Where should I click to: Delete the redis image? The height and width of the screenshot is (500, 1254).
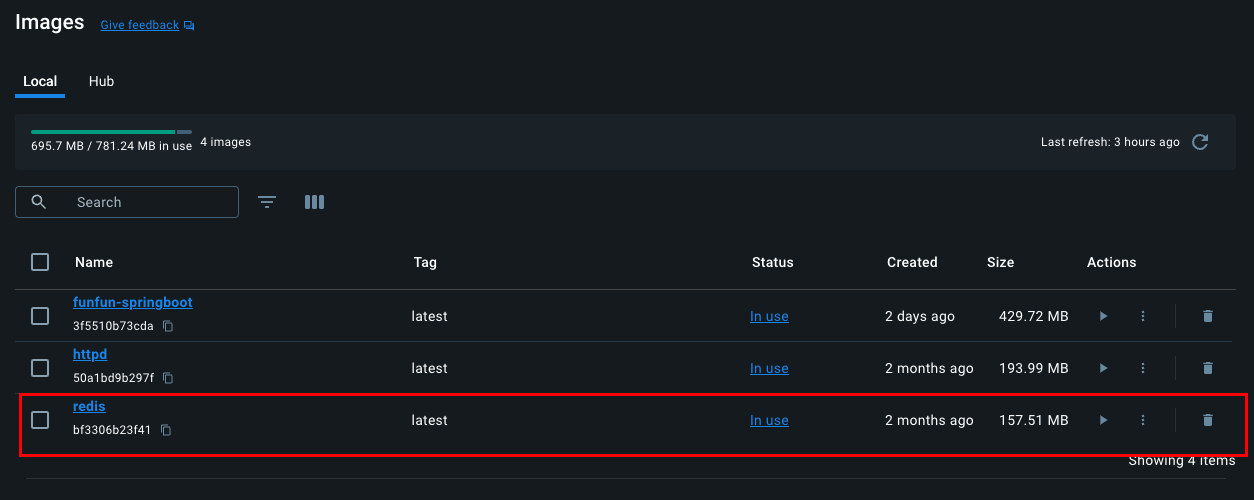(1207, 420)
